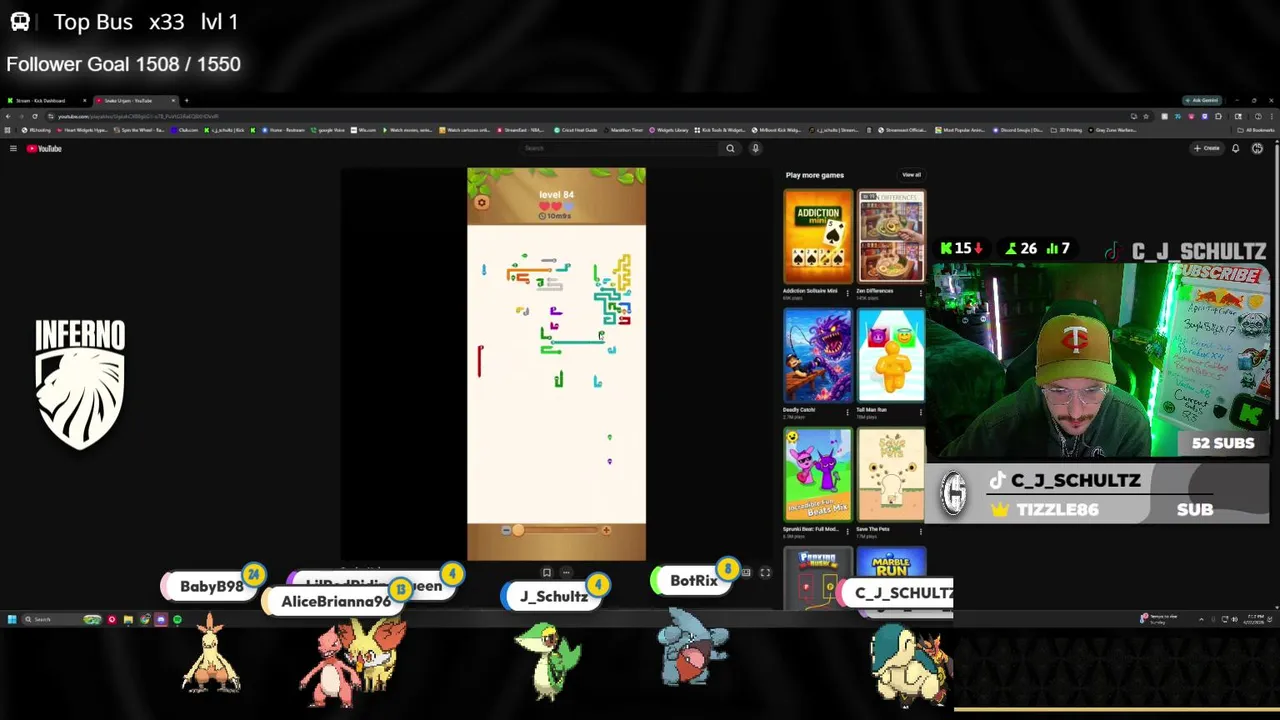Open the YouTube hamburger guide menu

click(x=13, y=148)
